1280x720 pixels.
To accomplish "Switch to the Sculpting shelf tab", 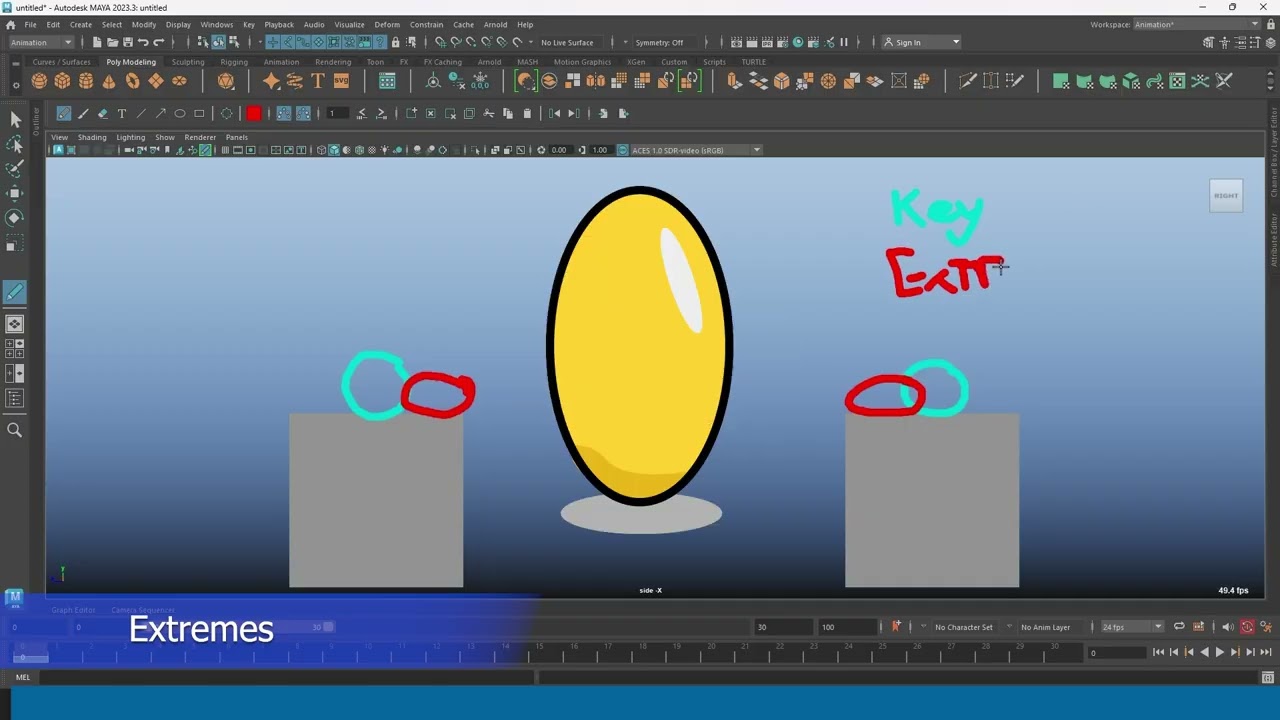I will point(187,62).
